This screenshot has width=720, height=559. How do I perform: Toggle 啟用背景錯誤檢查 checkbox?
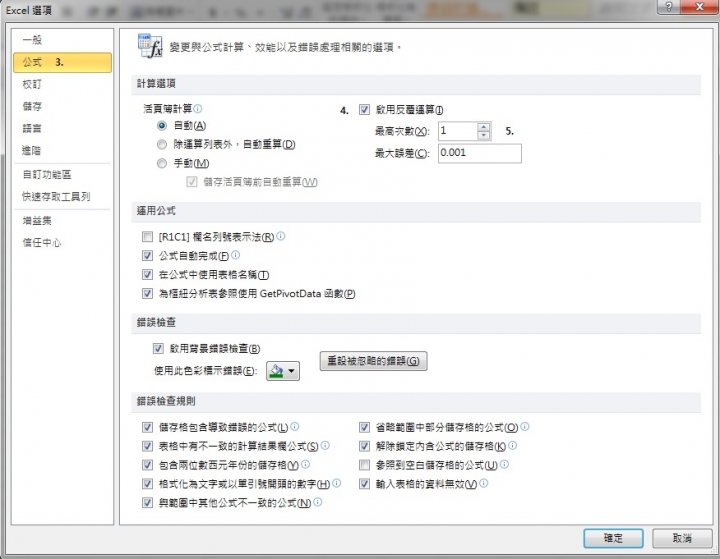click(x=158, y=349)
